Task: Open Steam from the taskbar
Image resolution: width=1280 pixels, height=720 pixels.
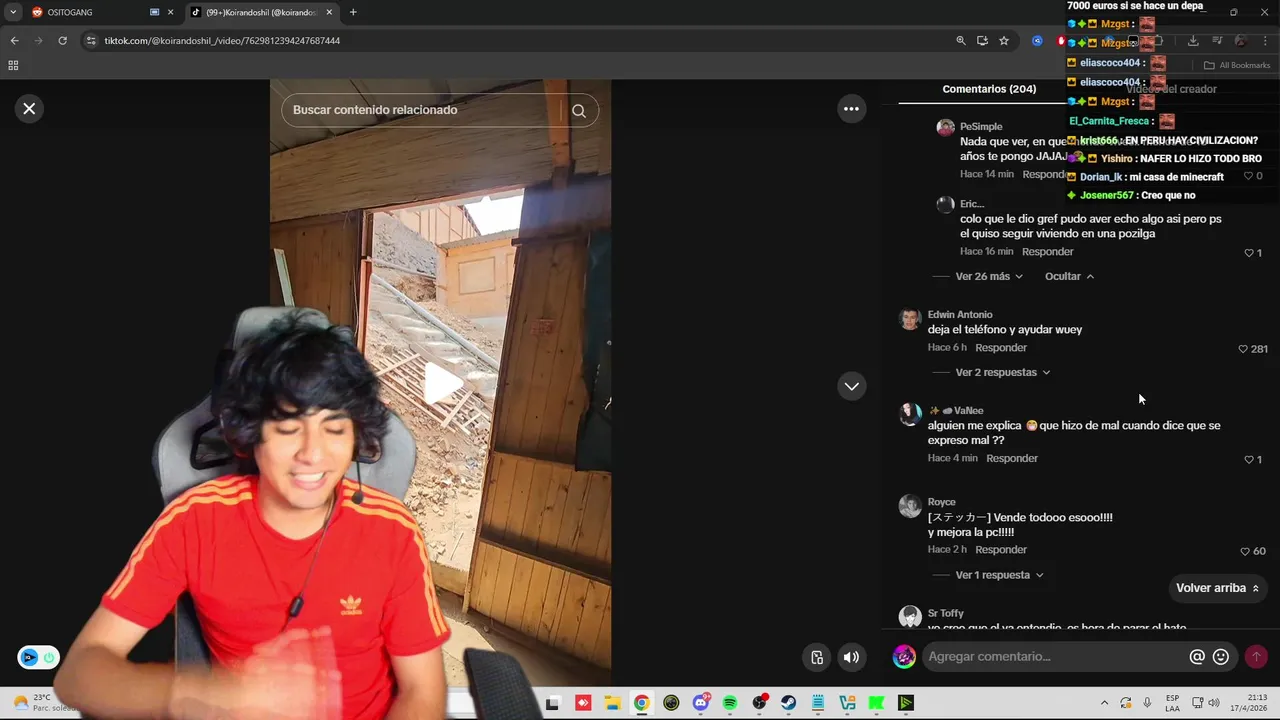Action: (789, 703)
